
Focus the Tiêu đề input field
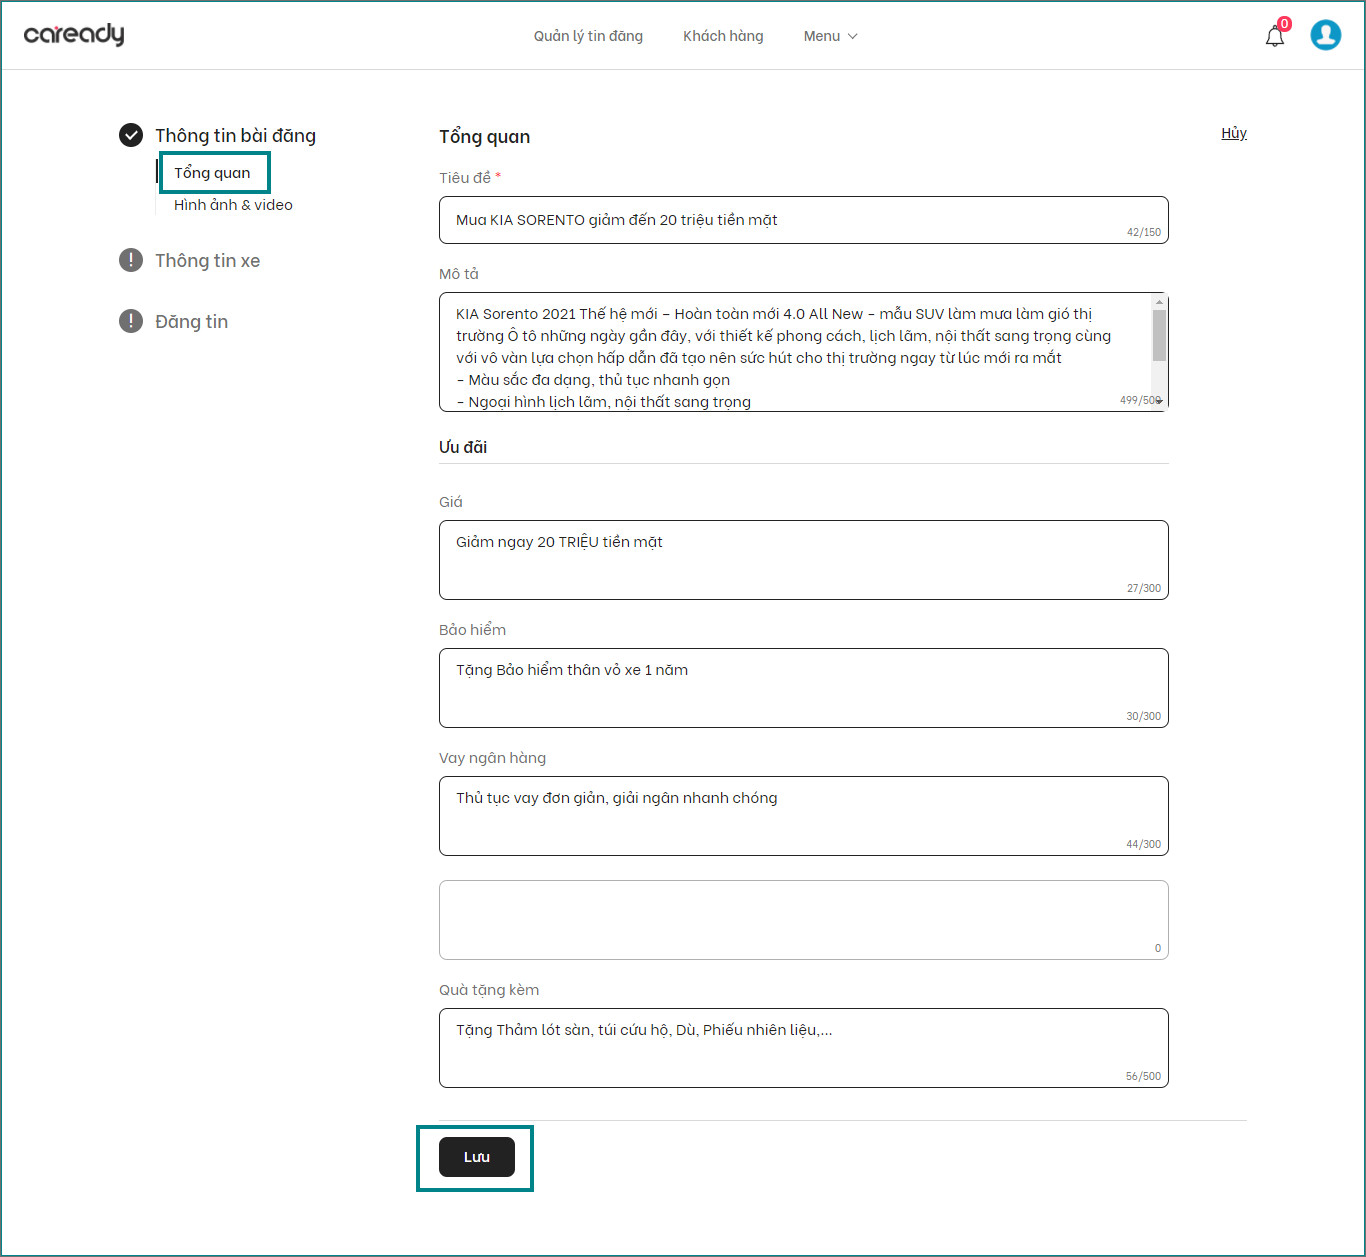pyautogui.click(x=804, y=220)
